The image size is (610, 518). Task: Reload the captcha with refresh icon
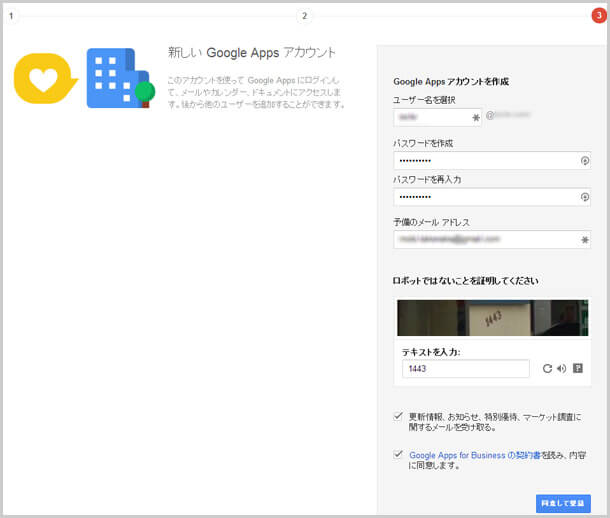coord(547,368)
